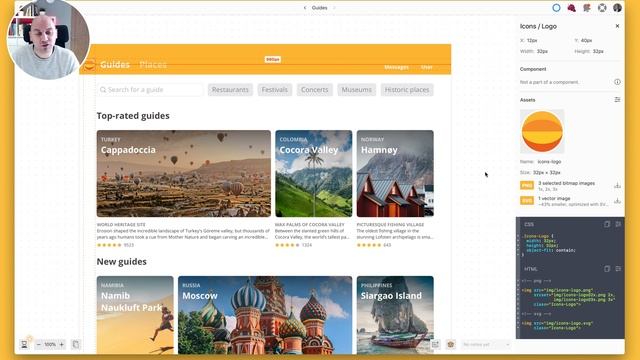Screen dimensions: 640x360
Task: Open the lifebuoy help icon
Action: (x=602, y=8)
